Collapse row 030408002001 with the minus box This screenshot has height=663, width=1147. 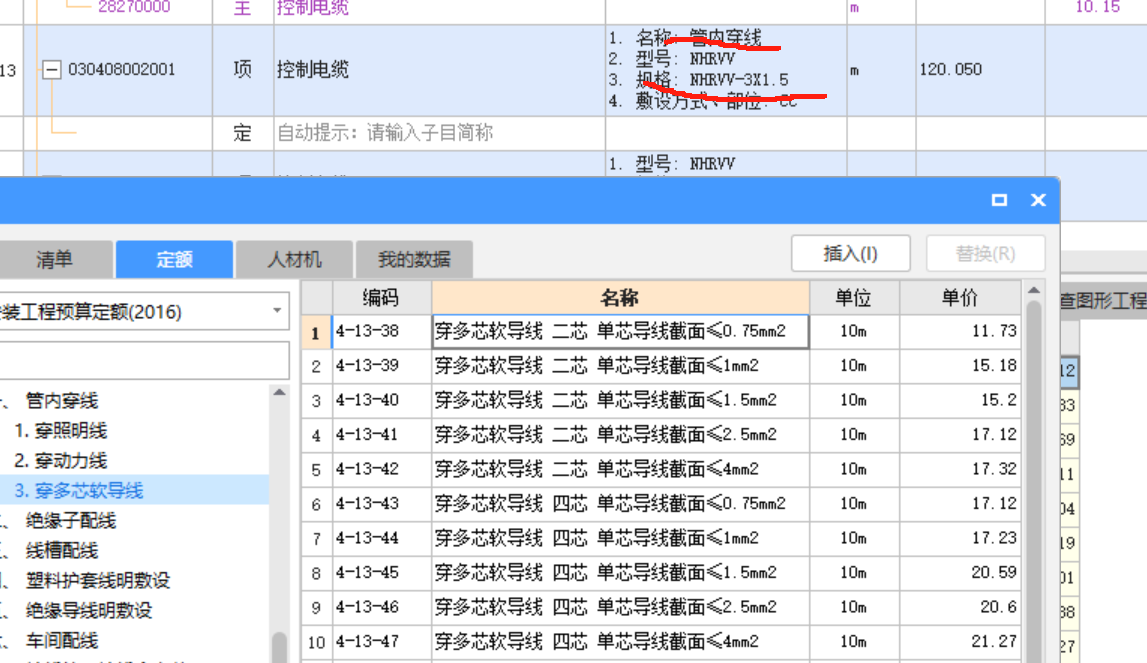click(51, 70)
